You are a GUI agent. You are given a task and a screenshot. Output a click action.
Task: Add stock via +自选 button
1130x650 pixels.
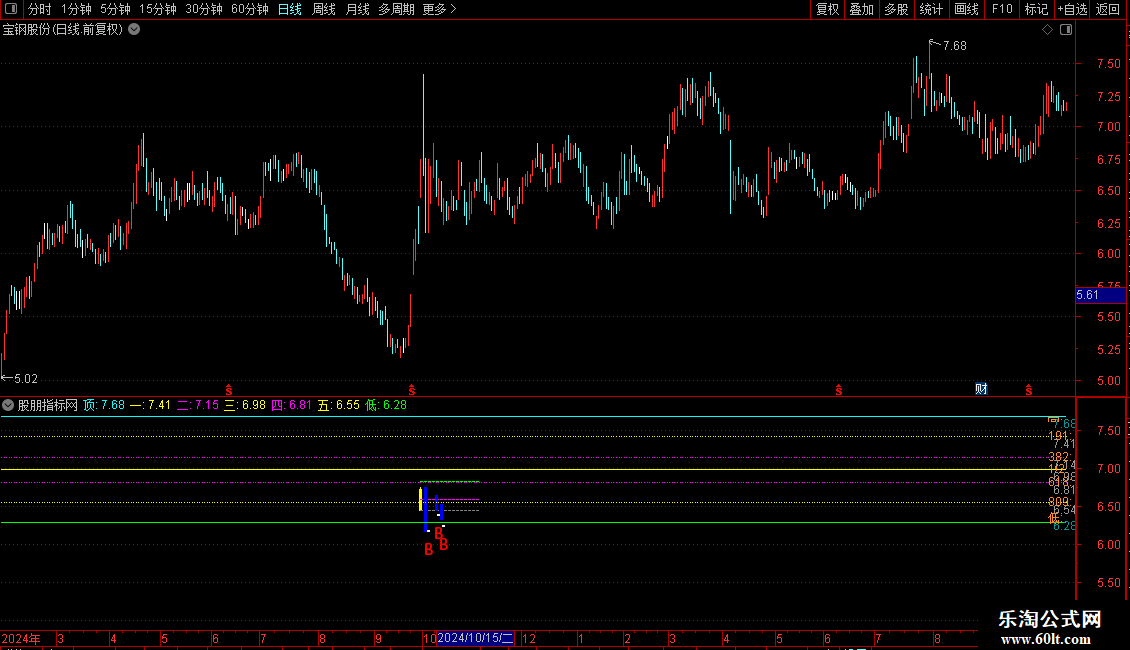pyautogui.click(x=1070, y=9)
